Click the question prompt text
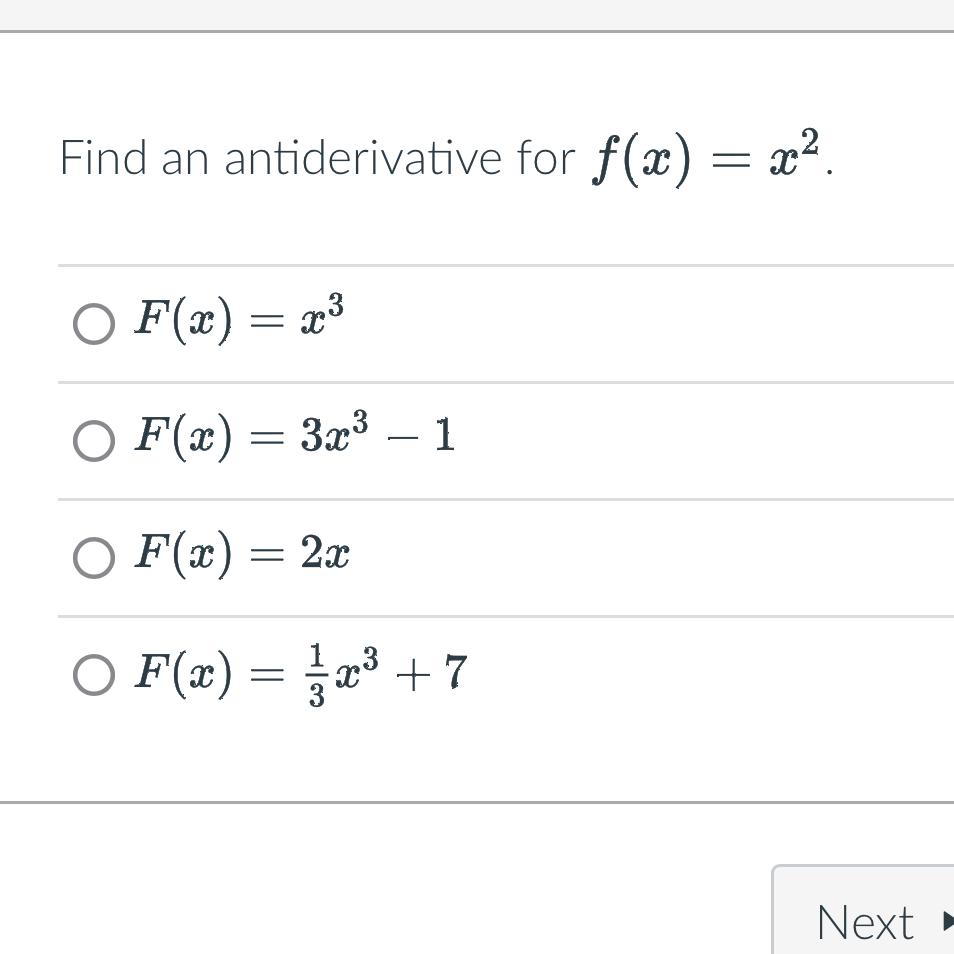This screenshot has height=954, width=954. pyautogui.click(x=400, y=155)
